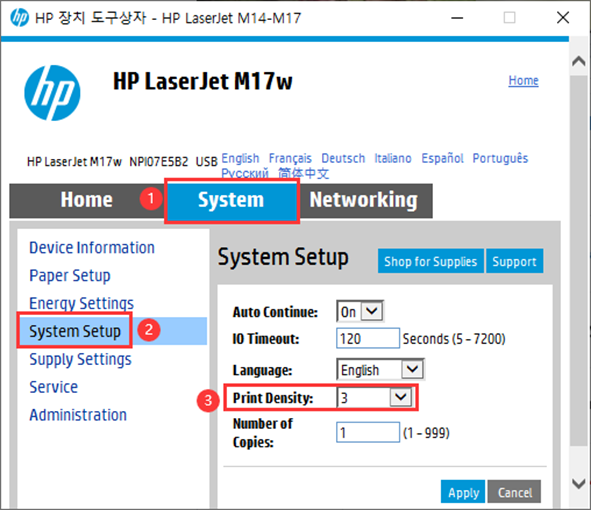Switch to the Networking tab
The width and height of the screenshot is (591, 510).
click(x=364, y=200)
